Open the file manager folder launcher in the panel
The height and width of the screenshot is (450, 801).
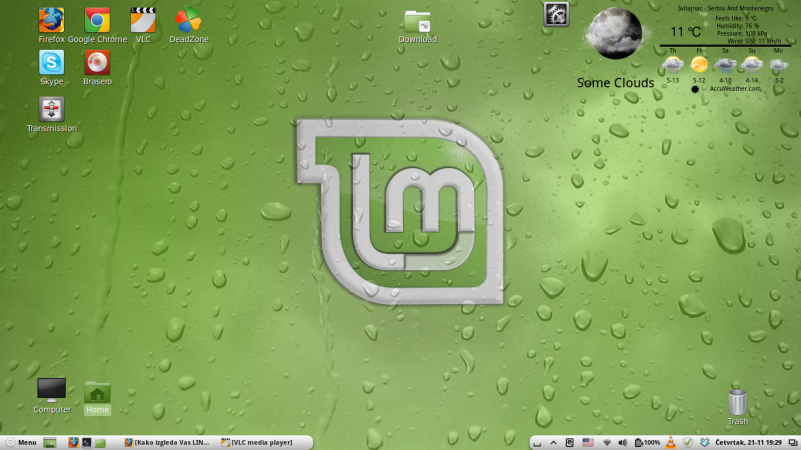(100, 442)
